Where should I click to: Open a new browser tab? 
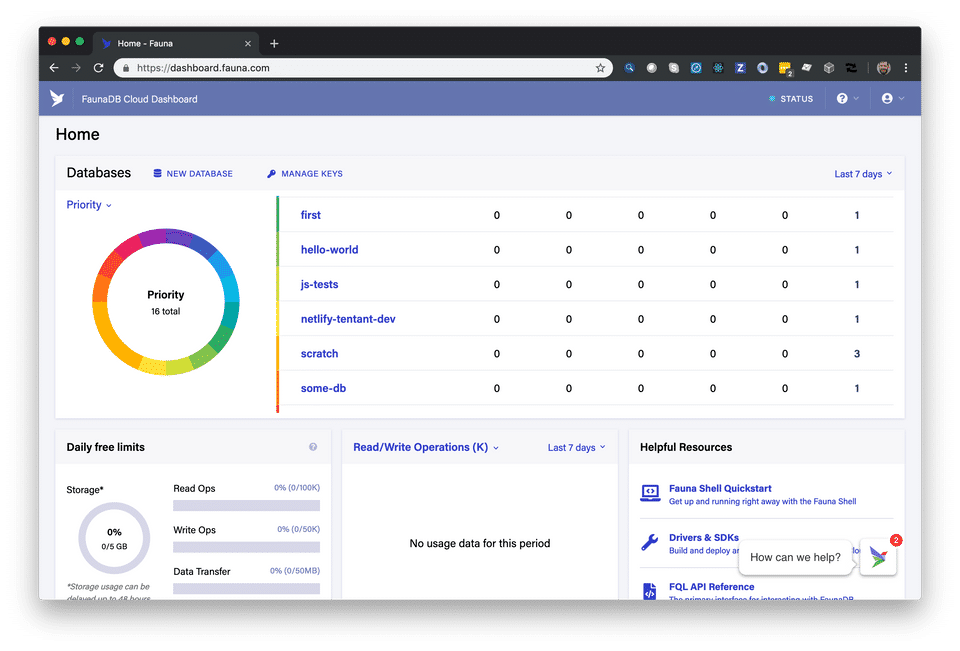click(x=274, y=43)
